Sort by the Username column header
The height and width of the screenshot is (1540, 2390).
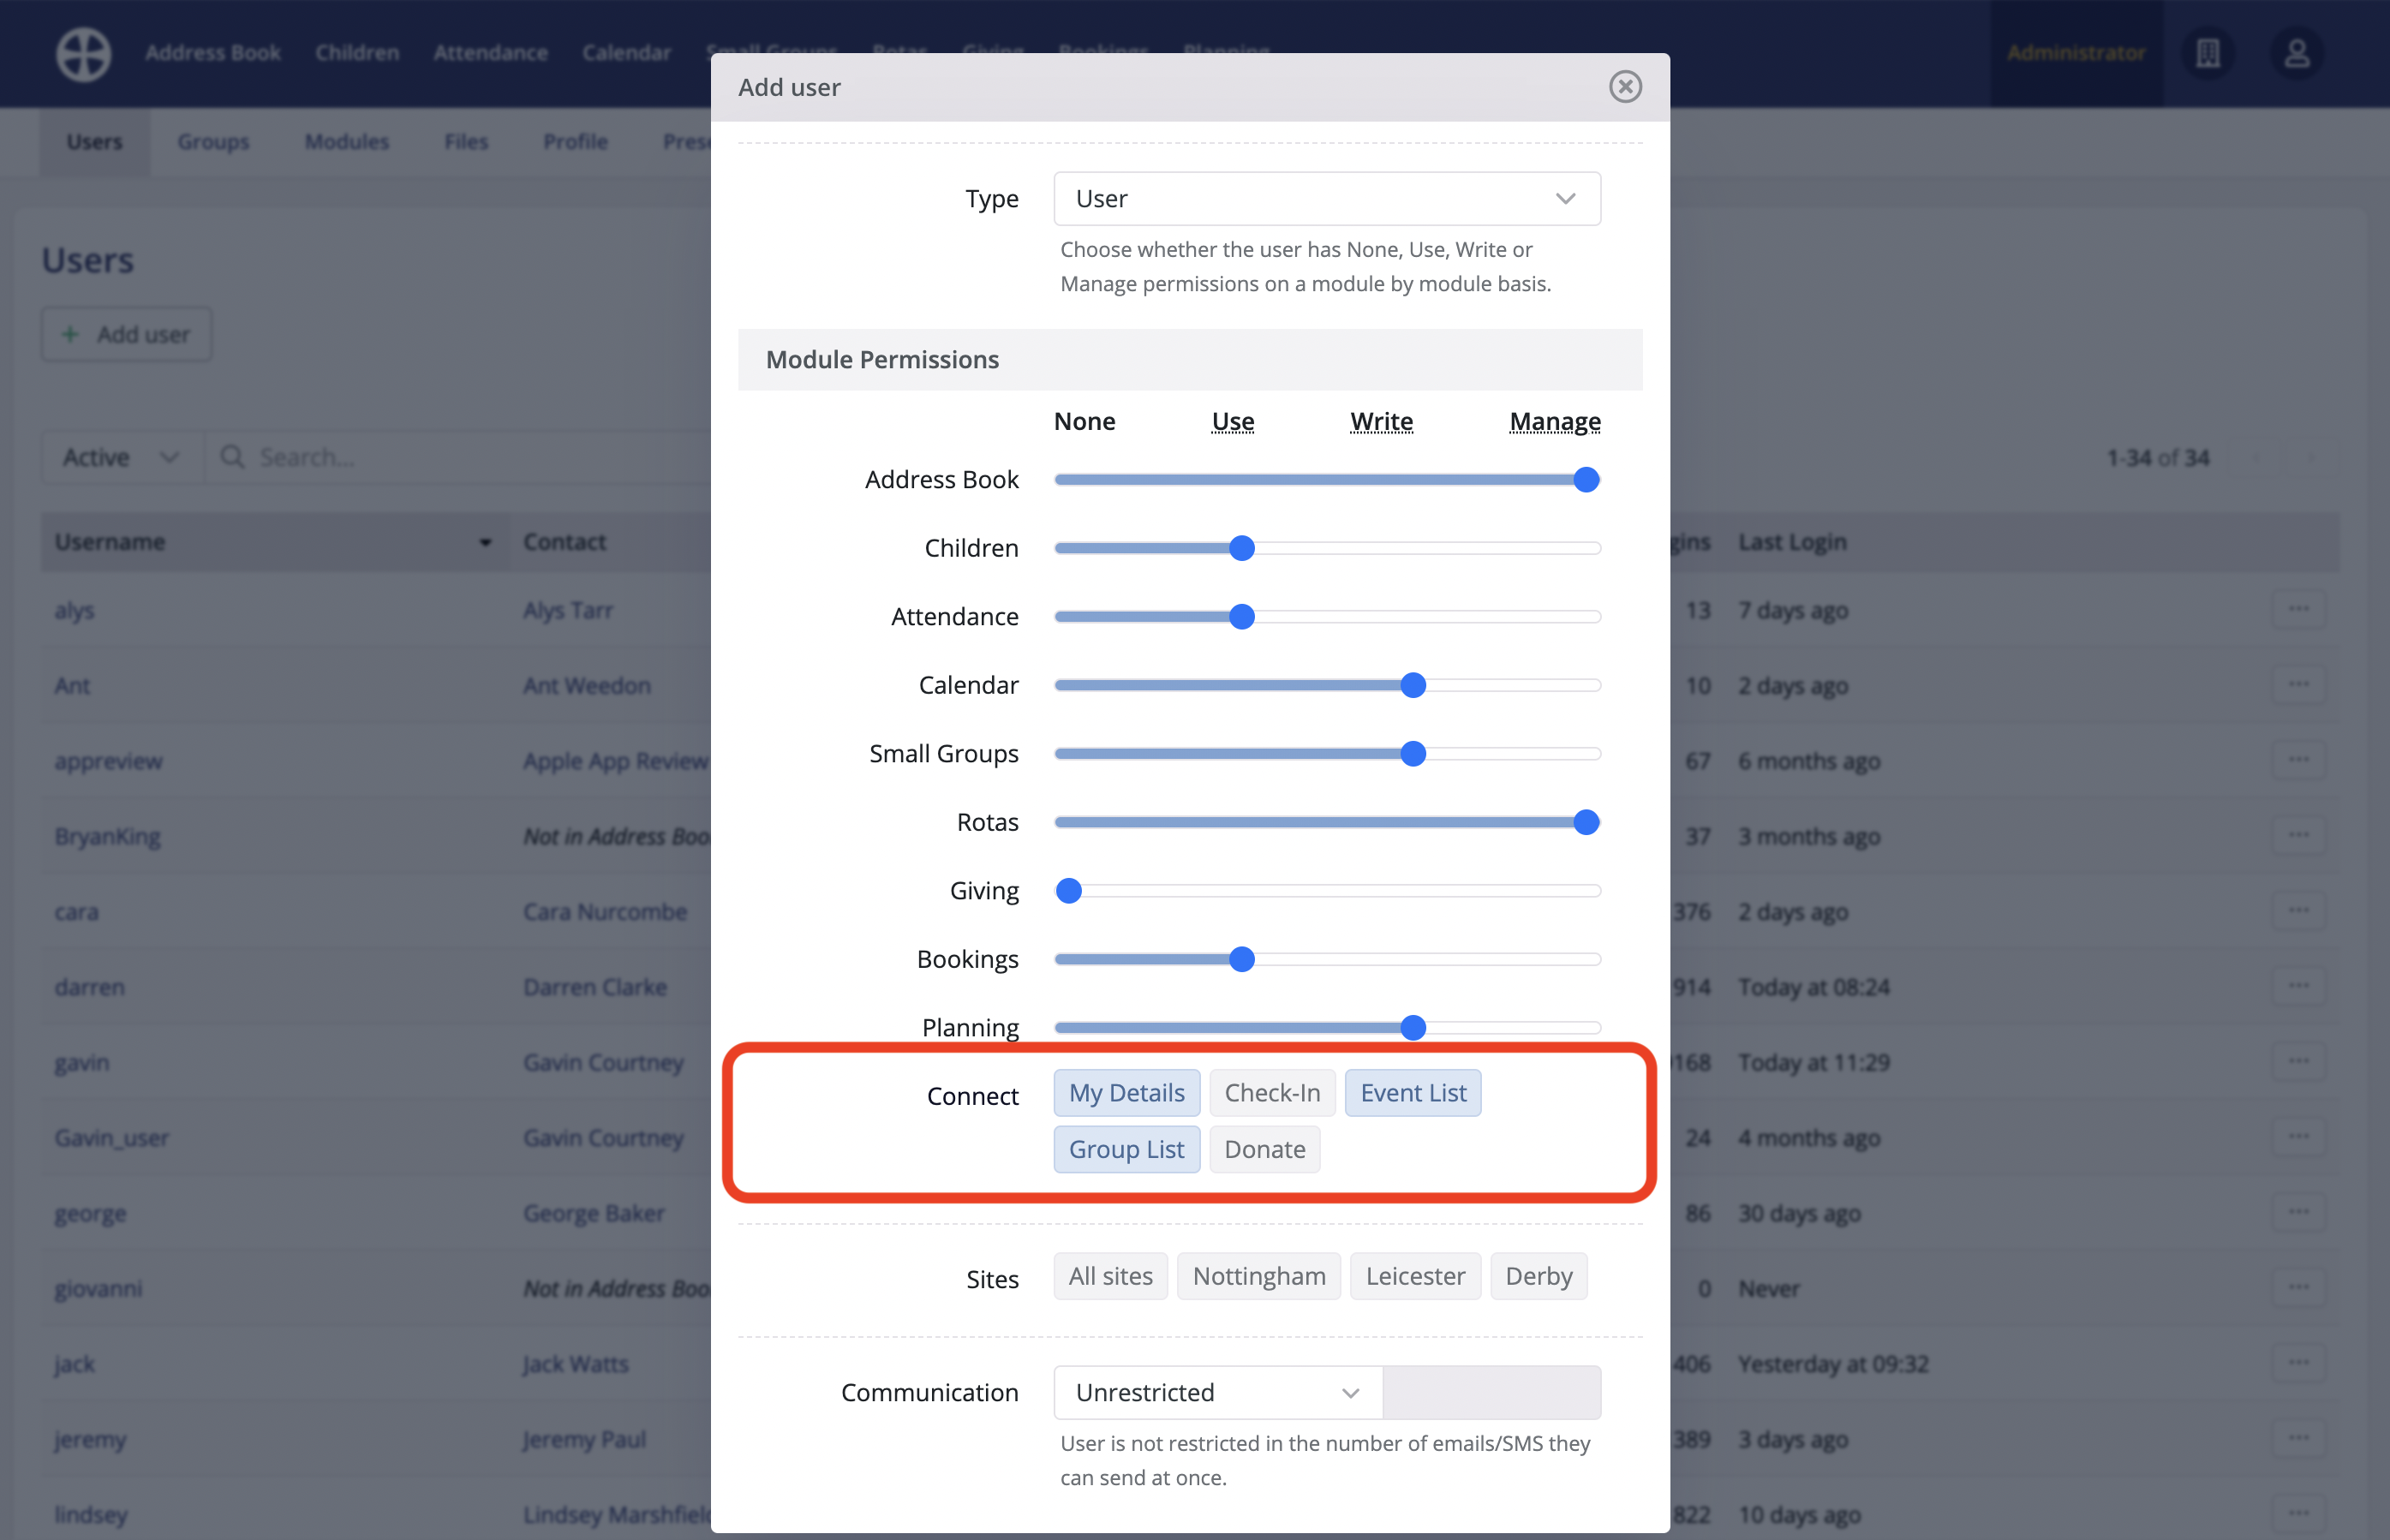coord(111,541)
